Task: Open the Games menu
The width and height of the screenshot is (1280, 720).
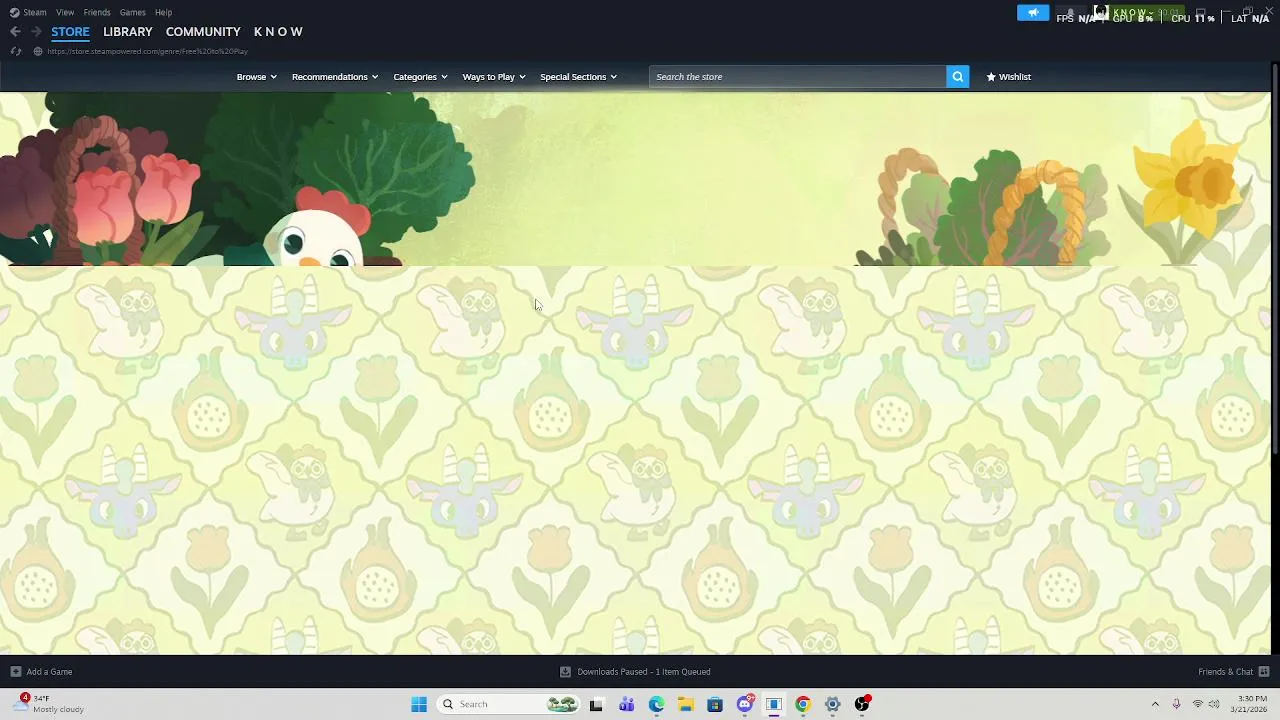Action: pos(133,12)
